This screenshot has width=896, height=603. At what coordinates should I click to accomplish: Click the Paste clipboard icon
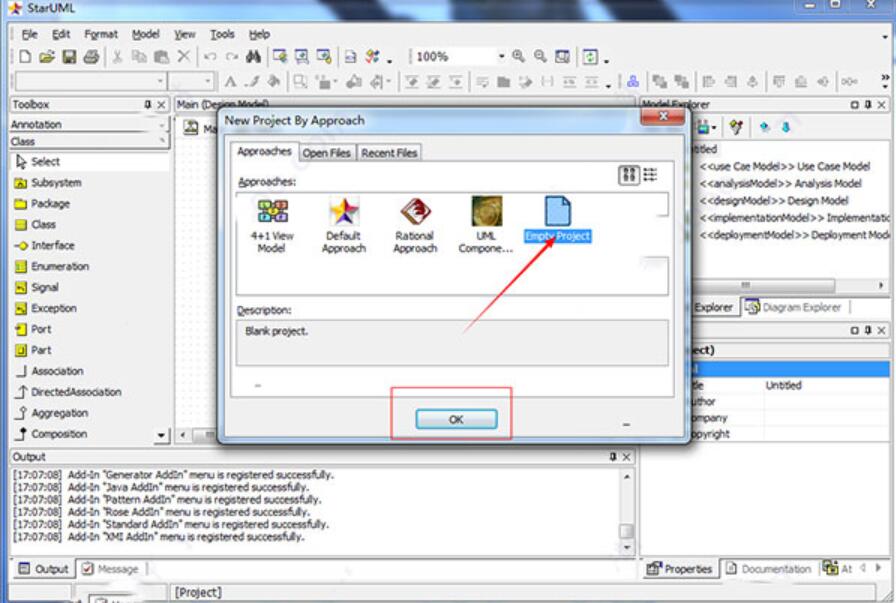[162, 56]
